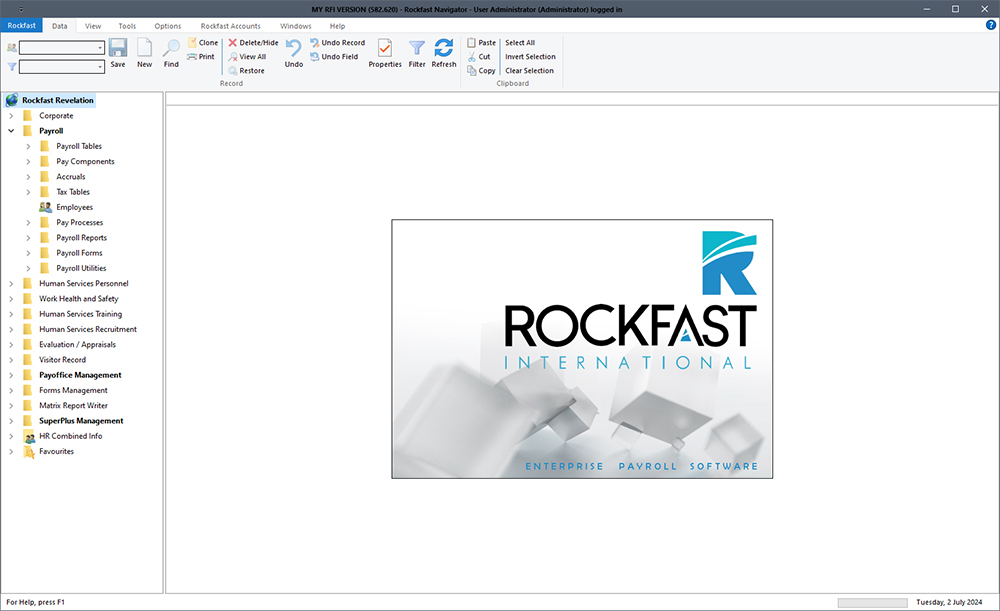Select Payroll Utilities in the tree
The height and width of the screenshot is (611, 1000).
point(81,269)
